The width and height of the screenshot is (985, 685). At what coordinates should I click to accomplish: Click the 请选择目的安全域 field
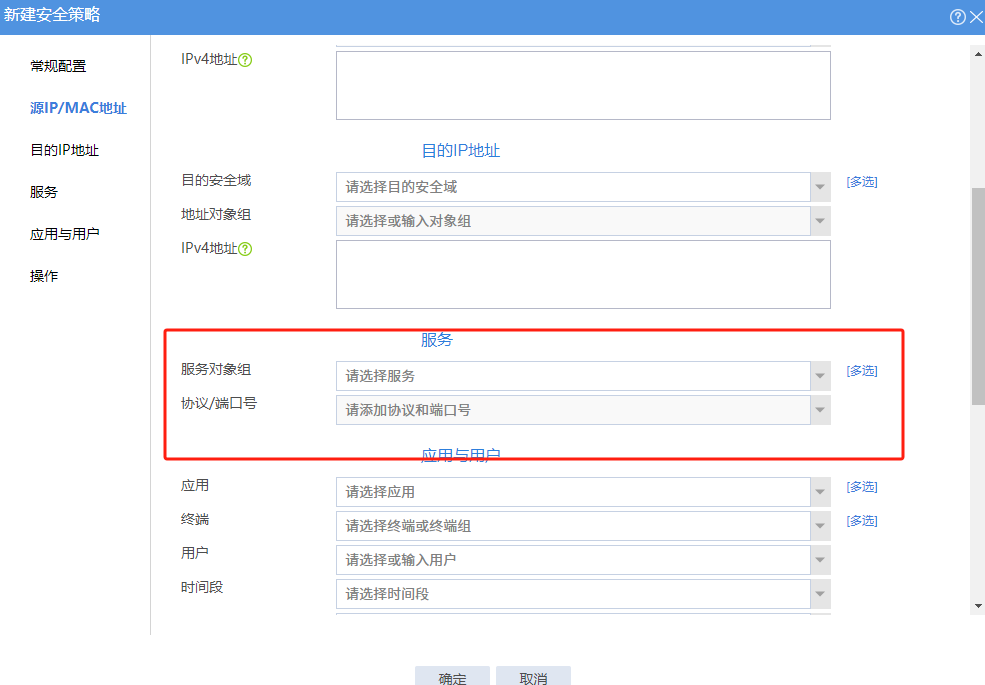tap(573, 187)
